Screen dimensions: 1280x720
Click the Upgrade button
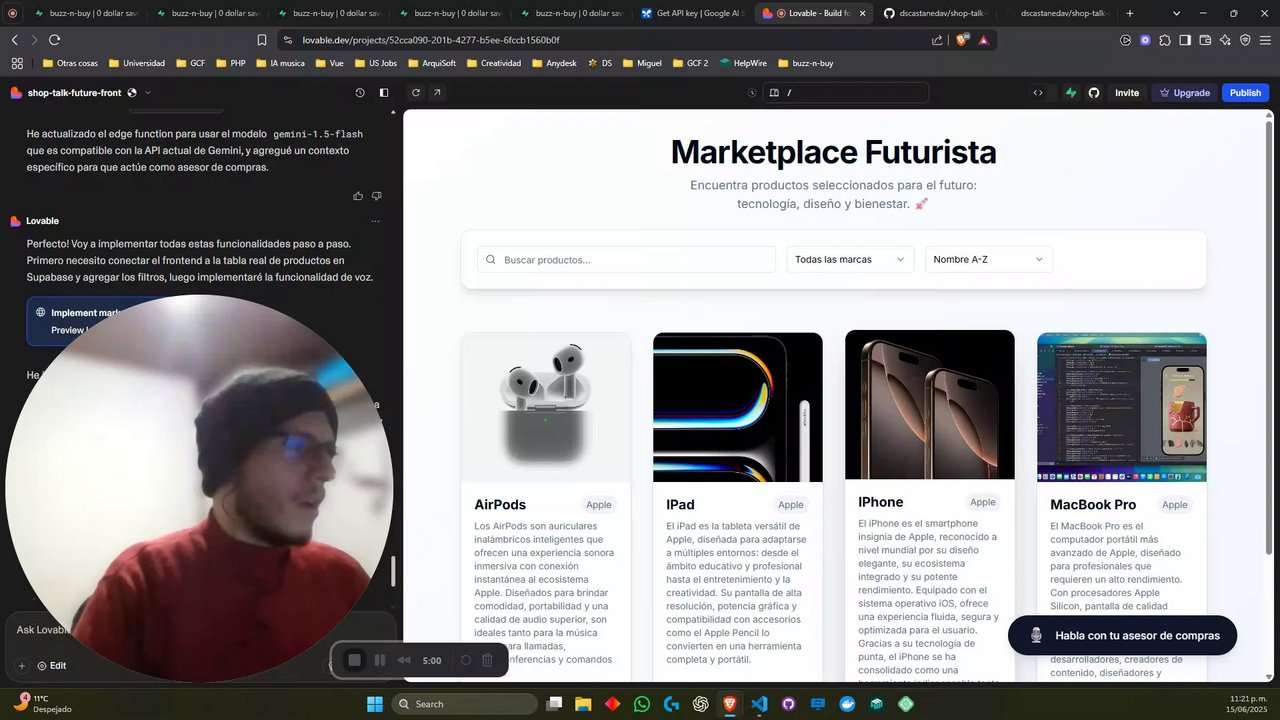click(x=1184, y=93)
